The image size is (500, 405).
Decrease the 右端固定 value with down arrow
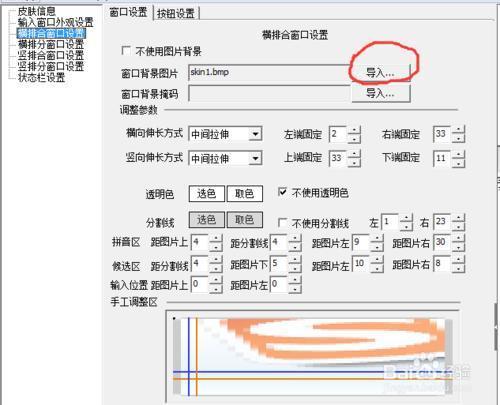pyautogui.click(x=459, y=138)
